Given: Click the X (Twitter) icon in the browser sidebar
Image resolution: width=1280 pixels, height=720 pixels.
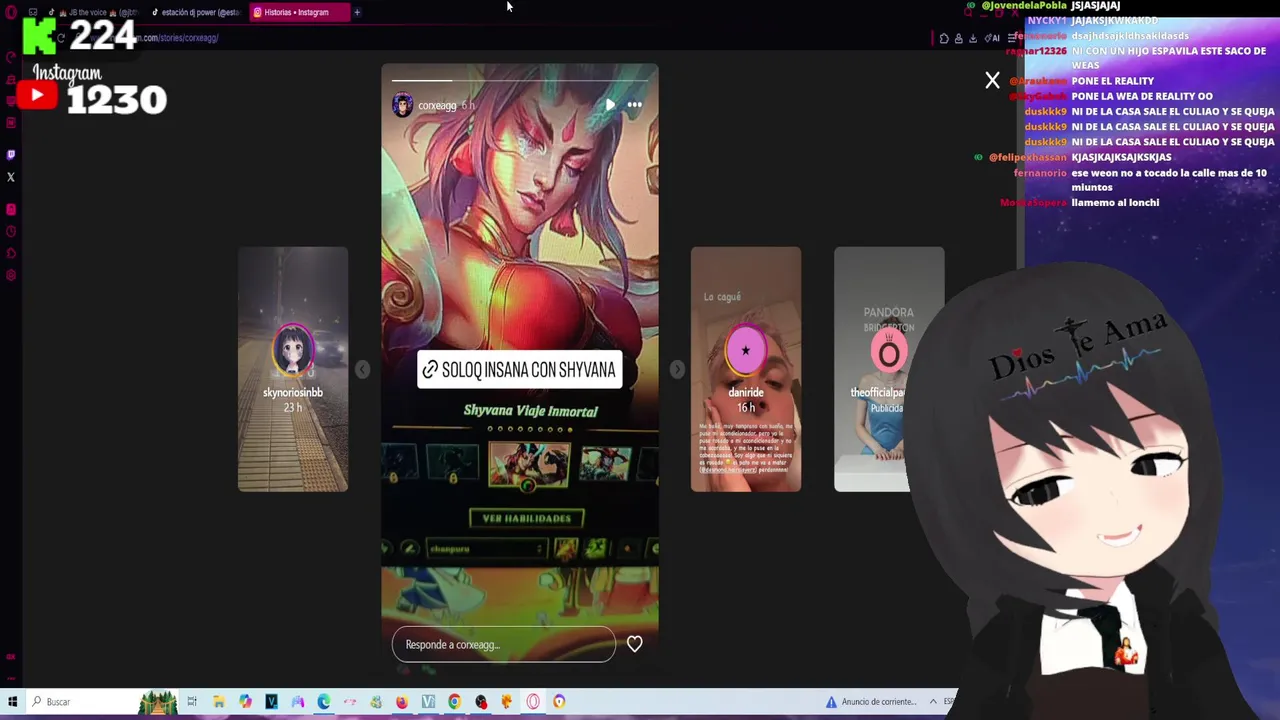Looking at the screenshot, I should coord(11,177).
